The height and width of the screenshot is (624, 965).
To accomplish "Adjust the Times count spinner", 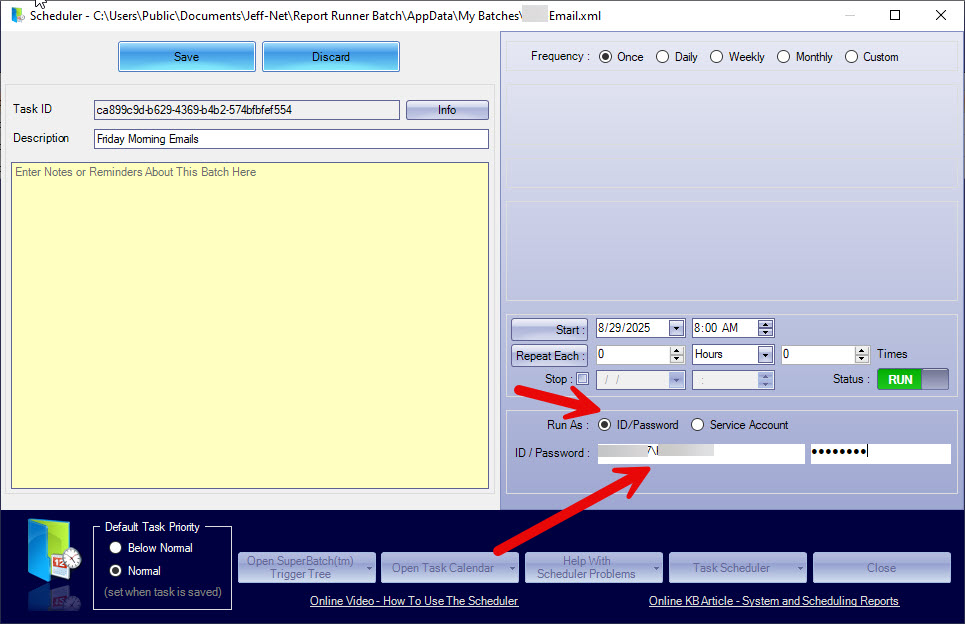I will click(861, 355).
